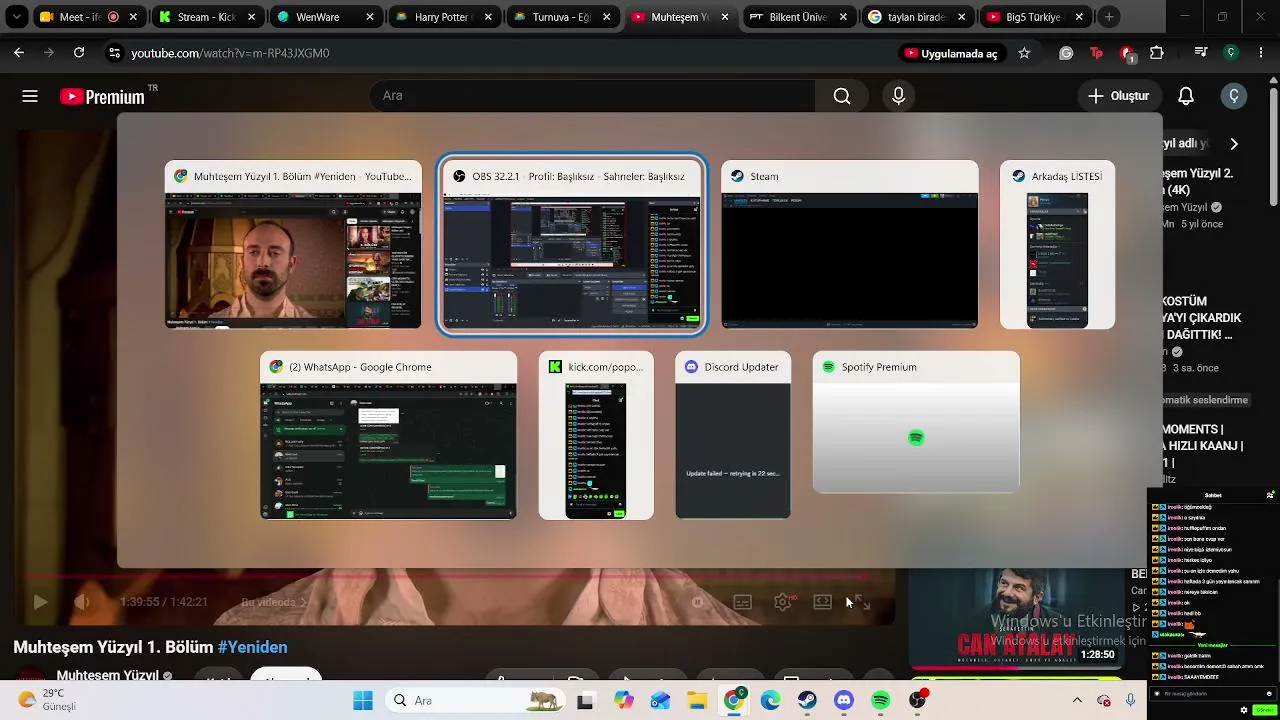Toggle video subtitles button
1280x720 pixels.
tap(742, 602)
